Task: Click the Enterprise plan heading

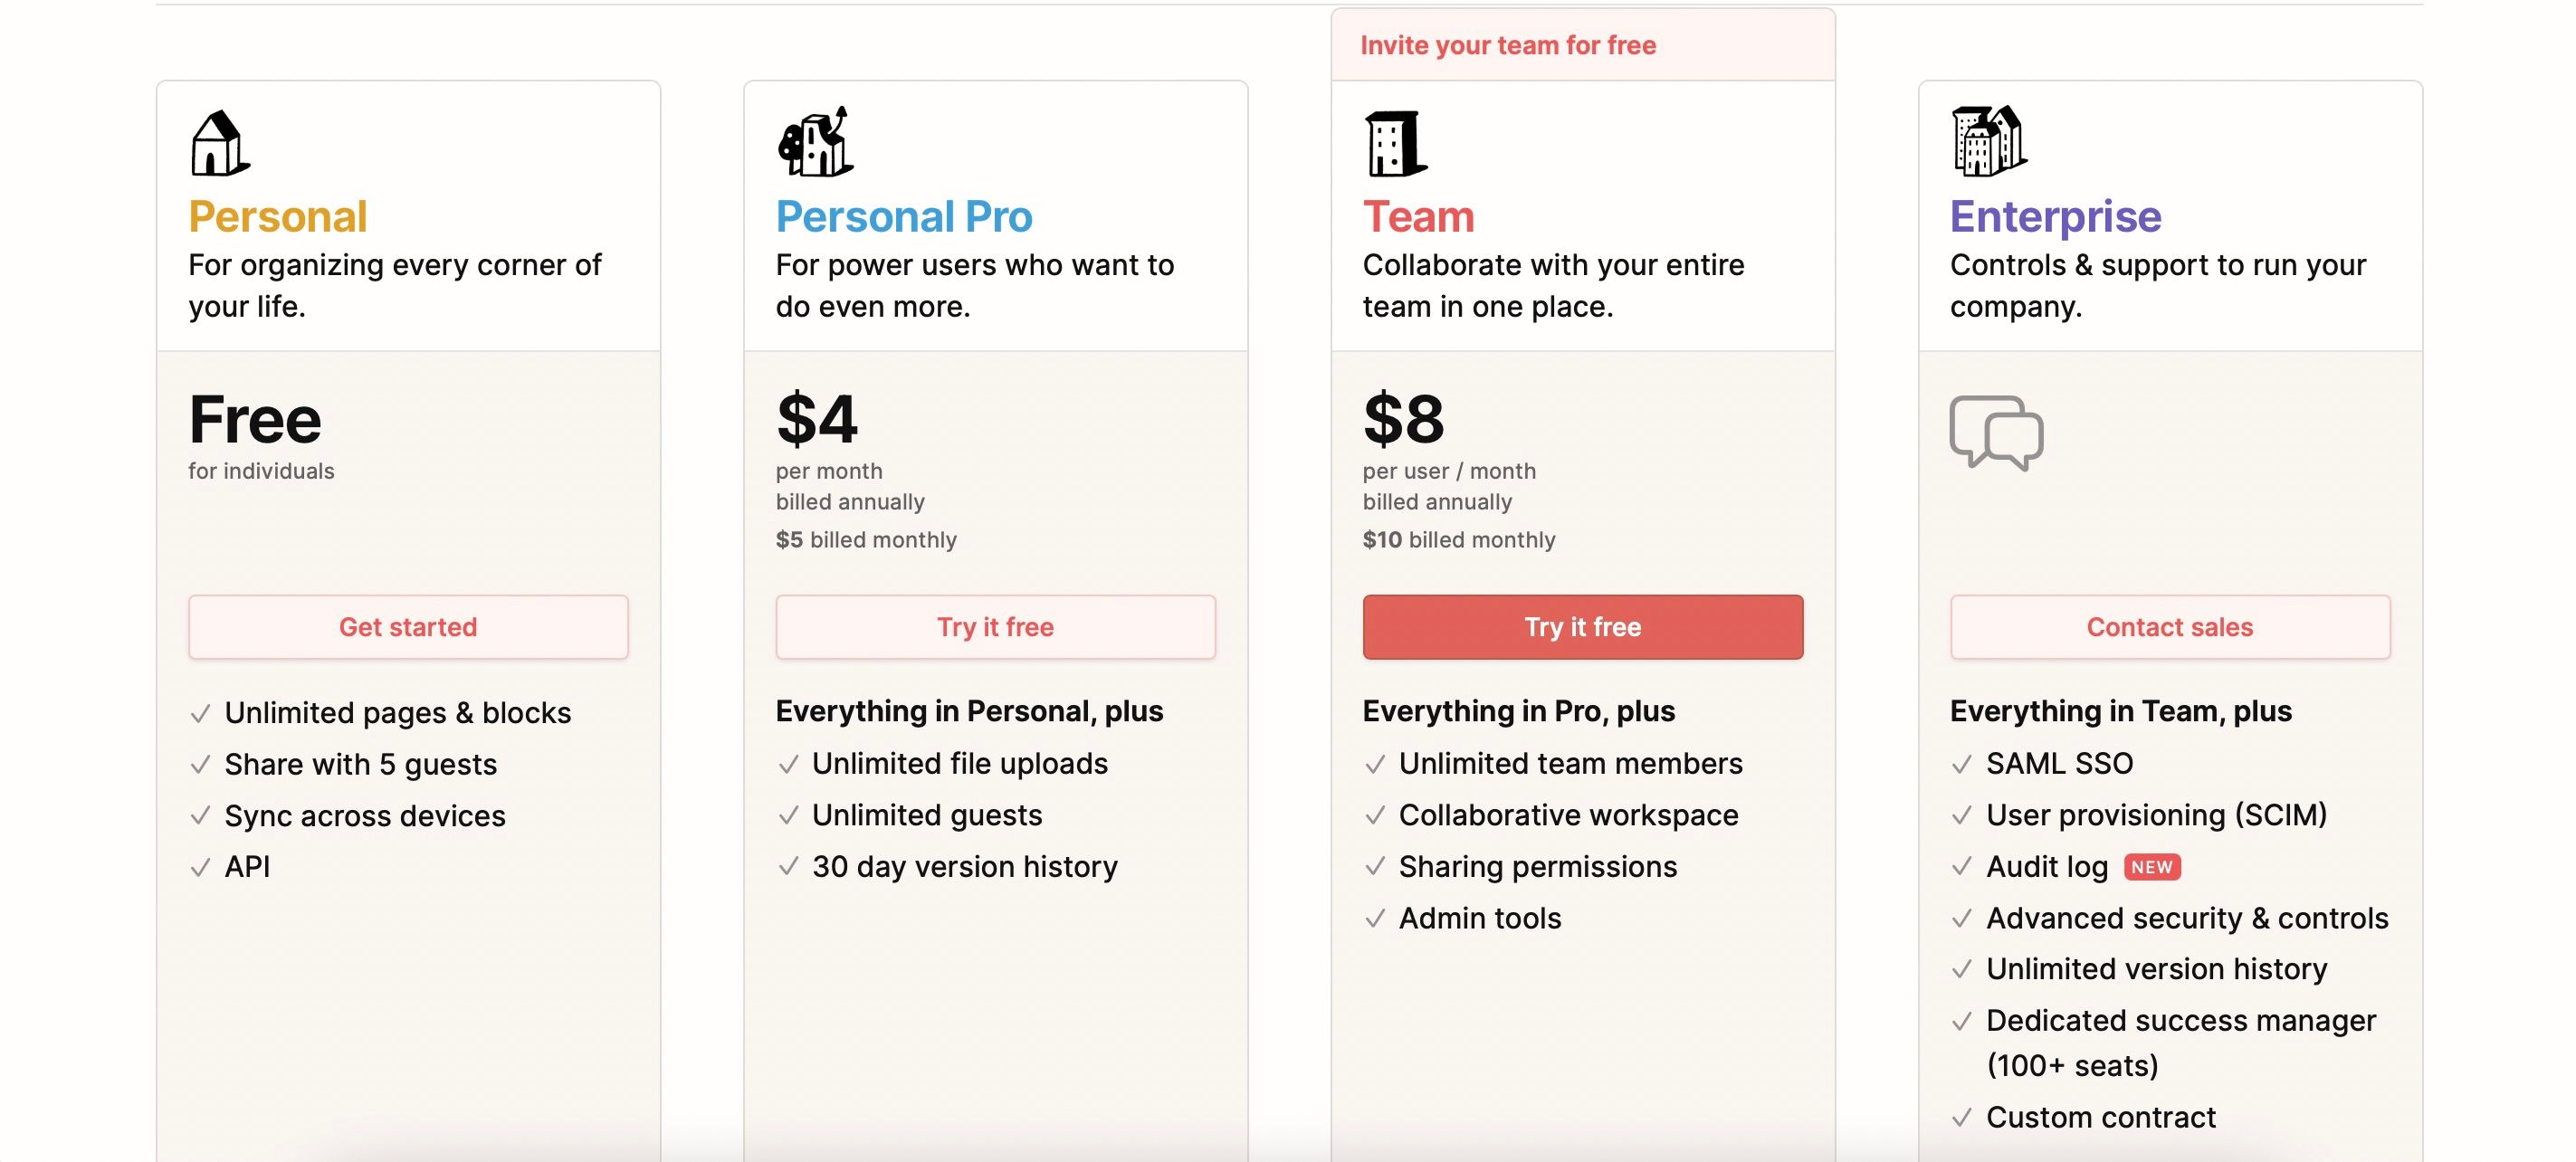Action: pyautogui.click(x=2055, y=217)
